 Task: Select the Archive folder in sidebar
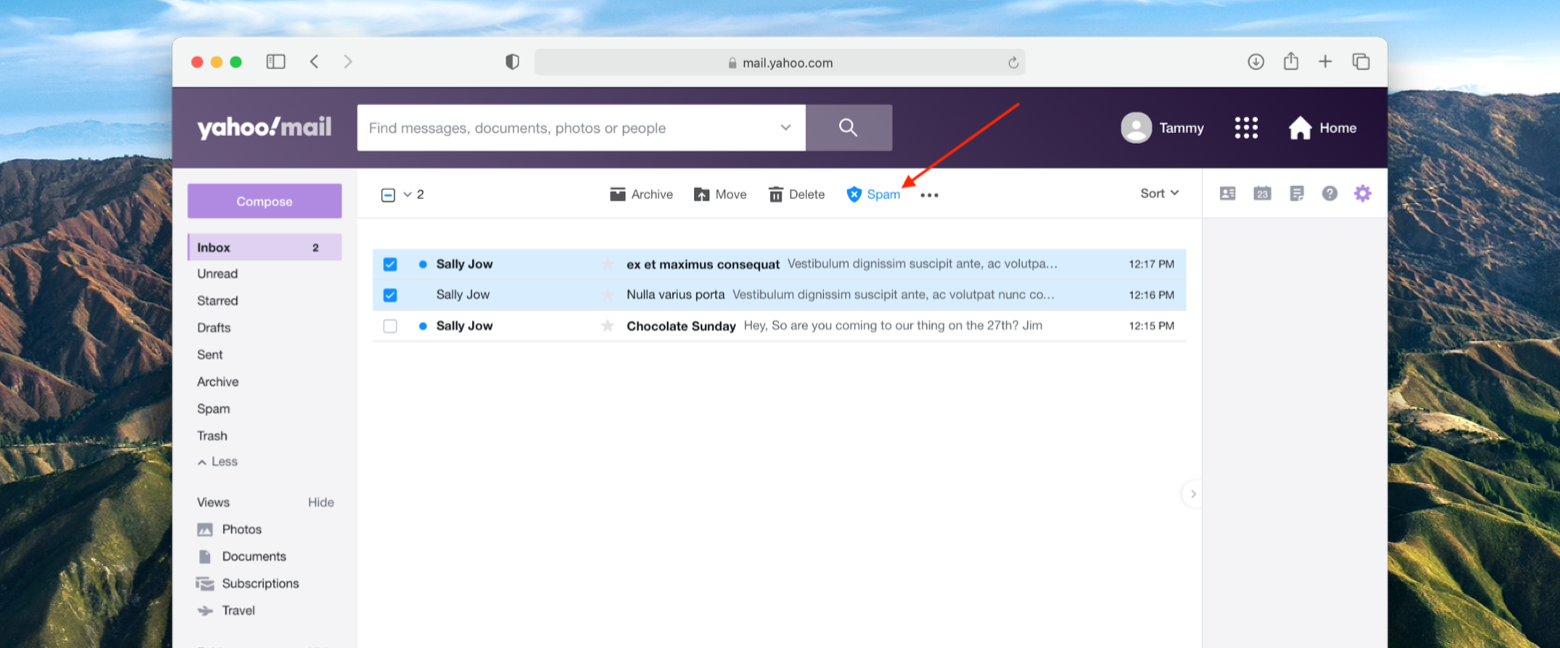[218, 382]
